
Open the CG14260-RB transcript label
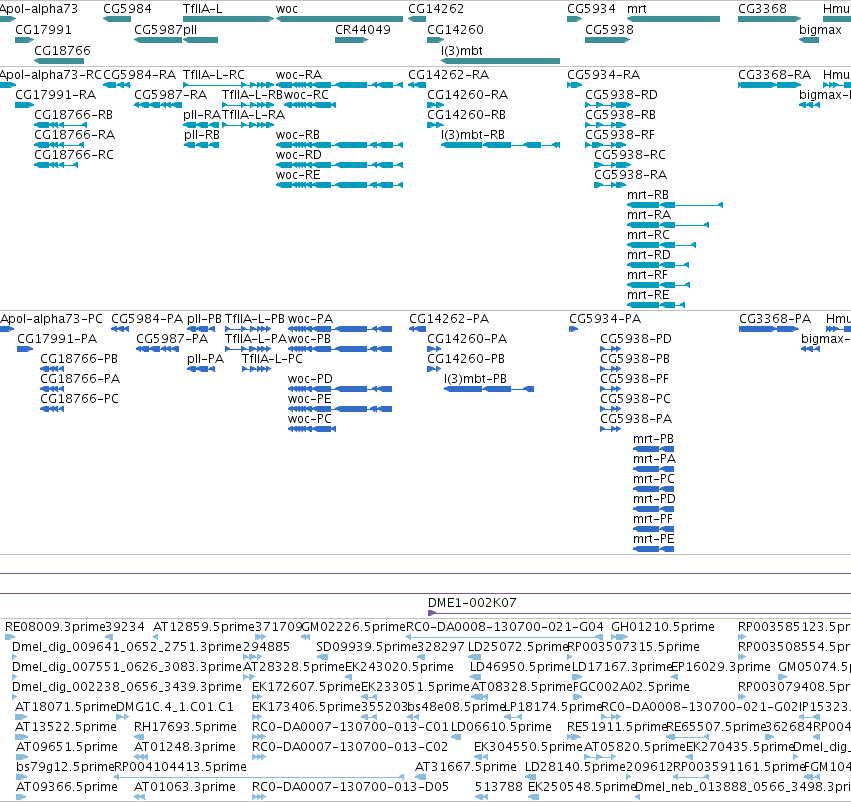point(466,114)
